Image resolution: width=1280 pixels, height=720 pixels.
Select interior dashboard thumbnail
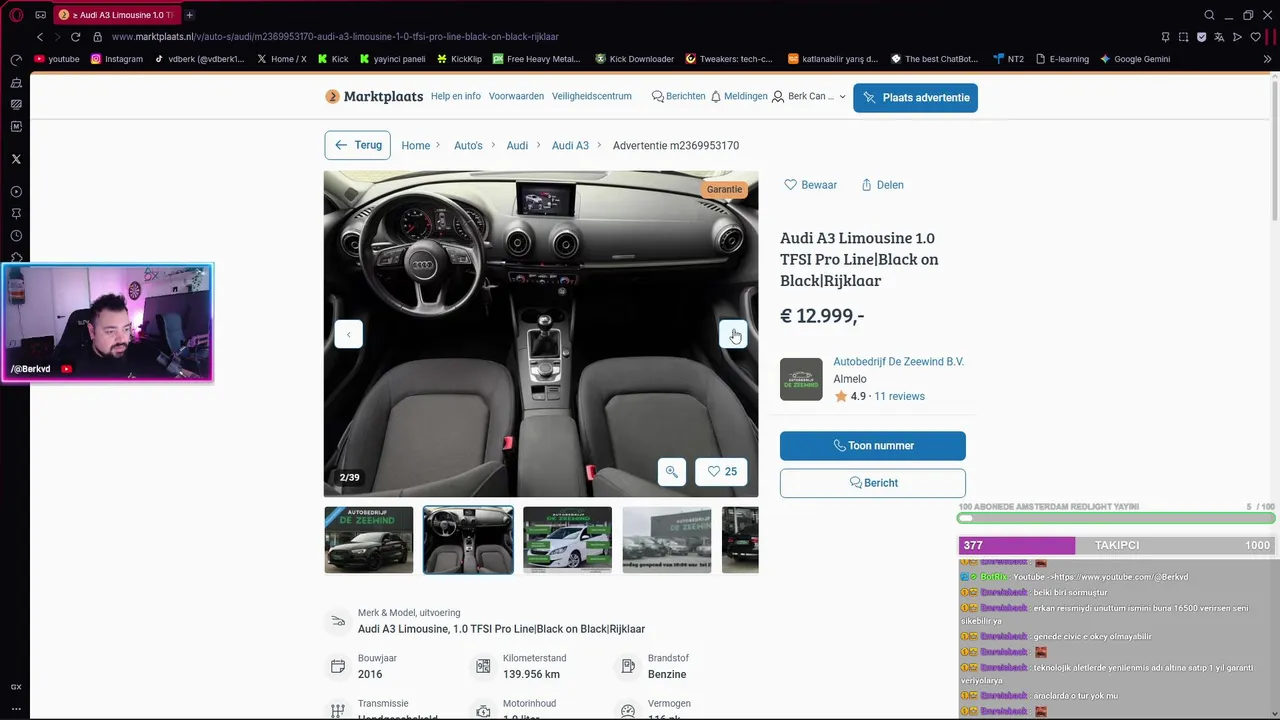pos(468,540)
